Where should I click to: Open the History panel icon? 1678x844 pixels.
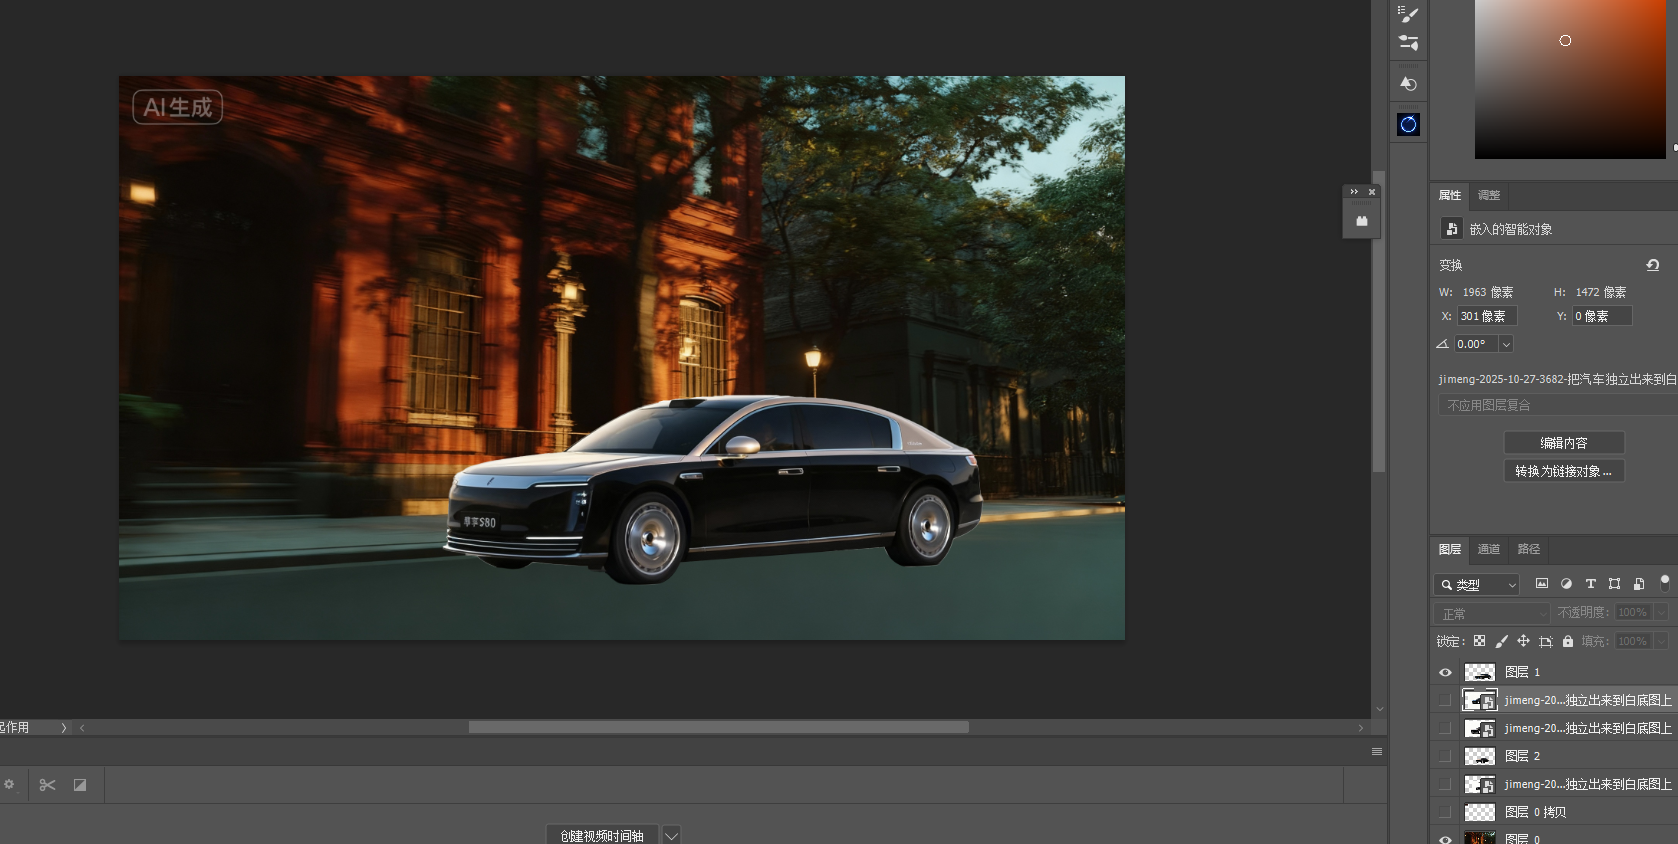point(1408,84)
